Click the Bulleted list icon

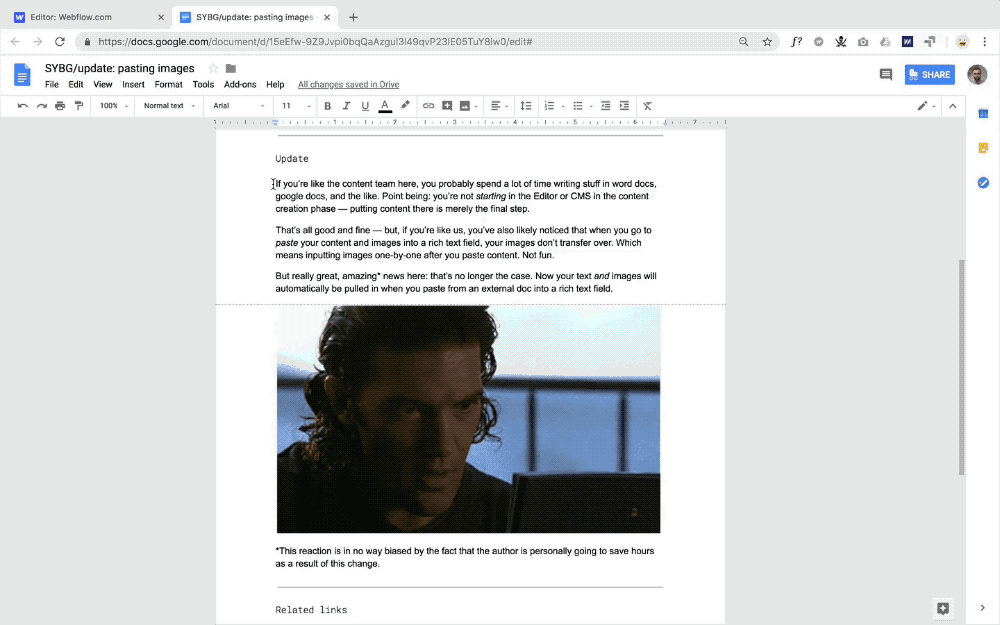578,106
